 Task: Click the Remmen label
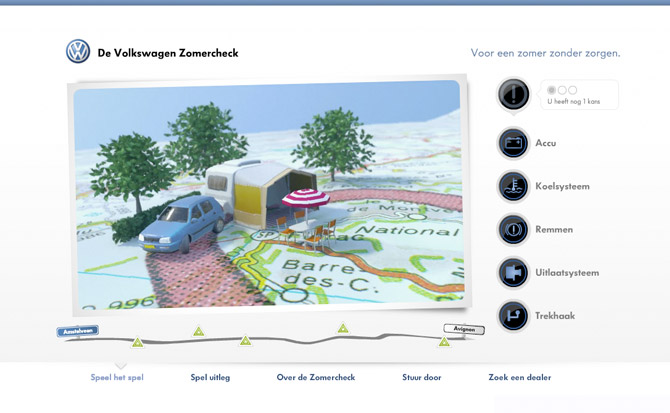[x=554, y=229]
